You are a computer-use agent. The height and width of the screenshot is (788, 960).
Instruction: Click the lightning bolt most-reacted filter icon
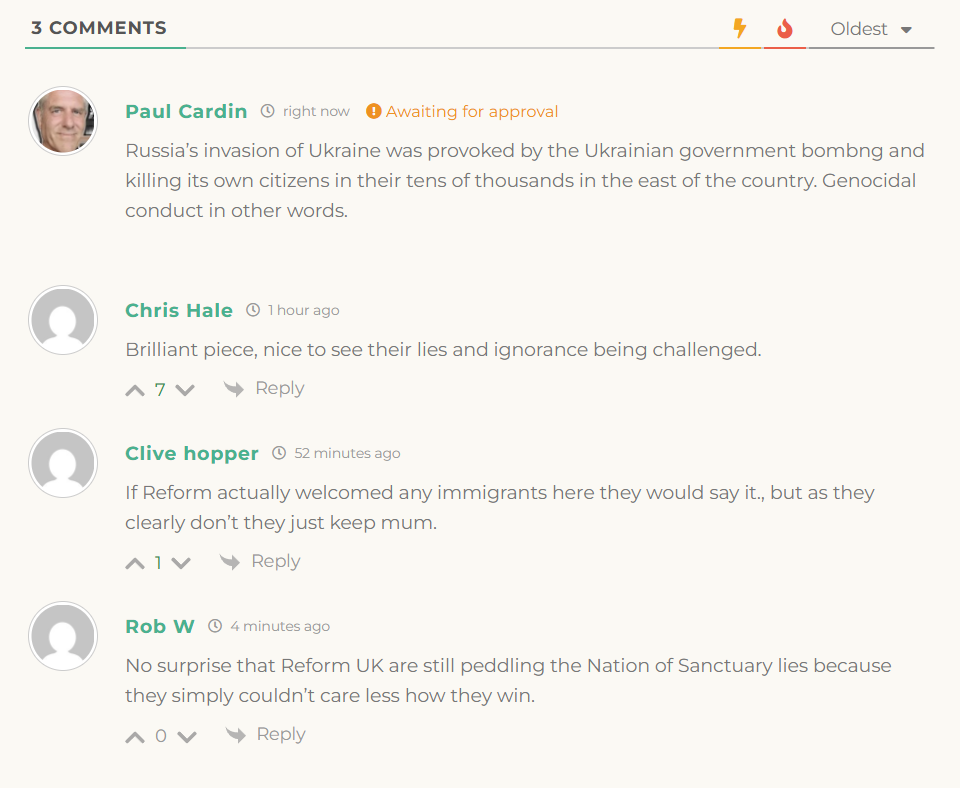(x=740, y=28)
